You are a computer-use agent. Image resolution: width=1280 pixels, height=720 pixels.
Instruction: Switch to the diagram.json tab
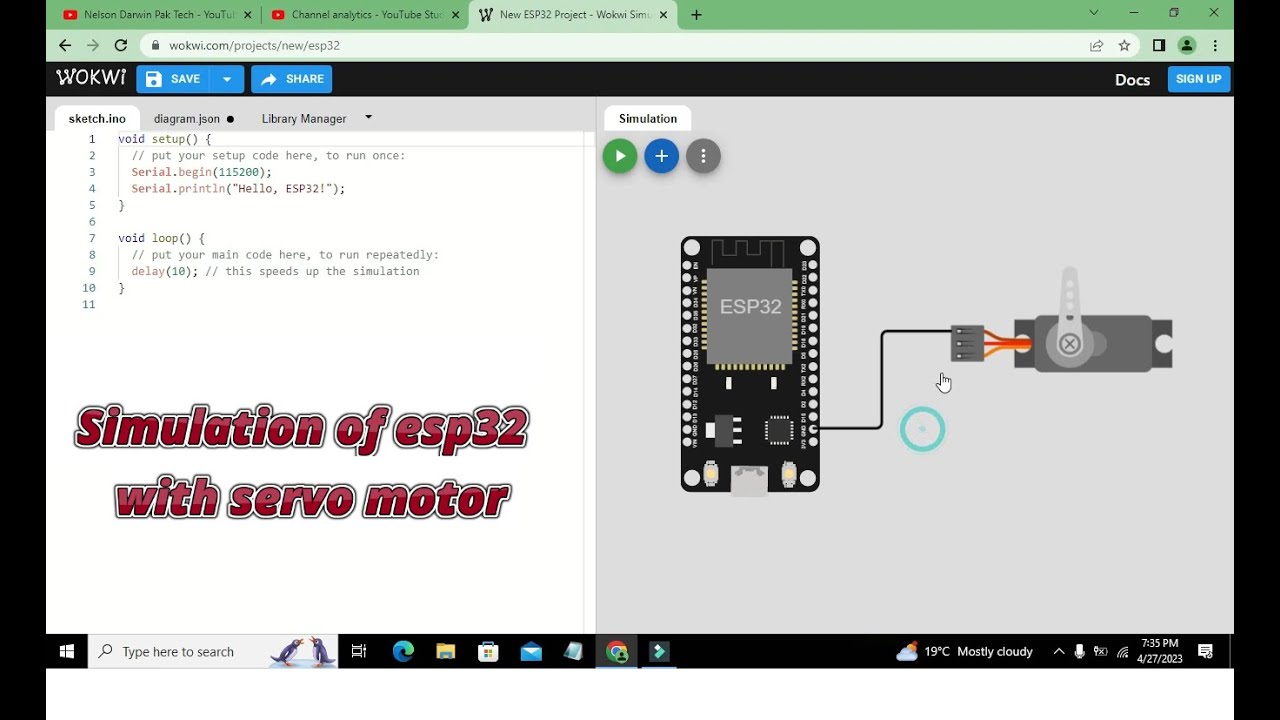click(x=187, y=118)
